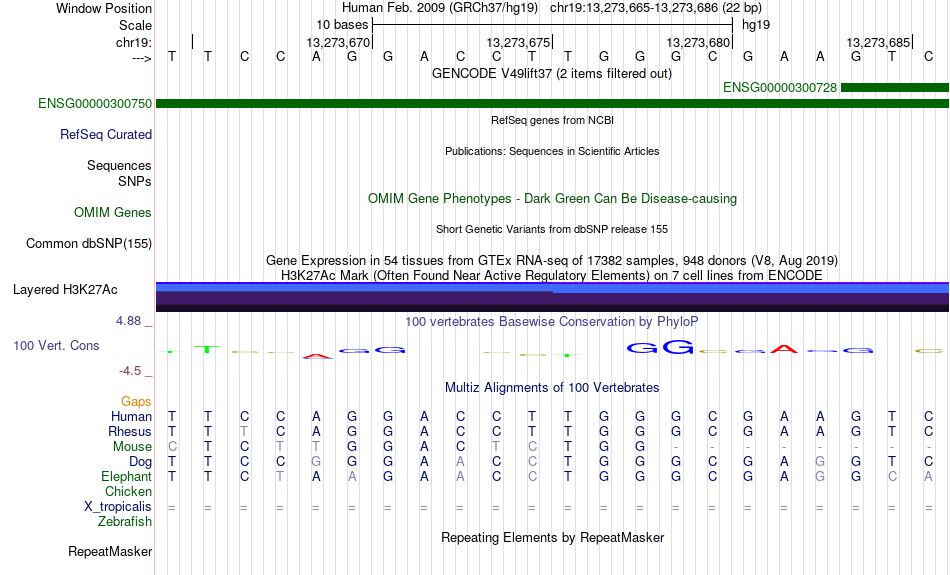Click the 13,273,675 ruler position label

(x=518, y=42)
